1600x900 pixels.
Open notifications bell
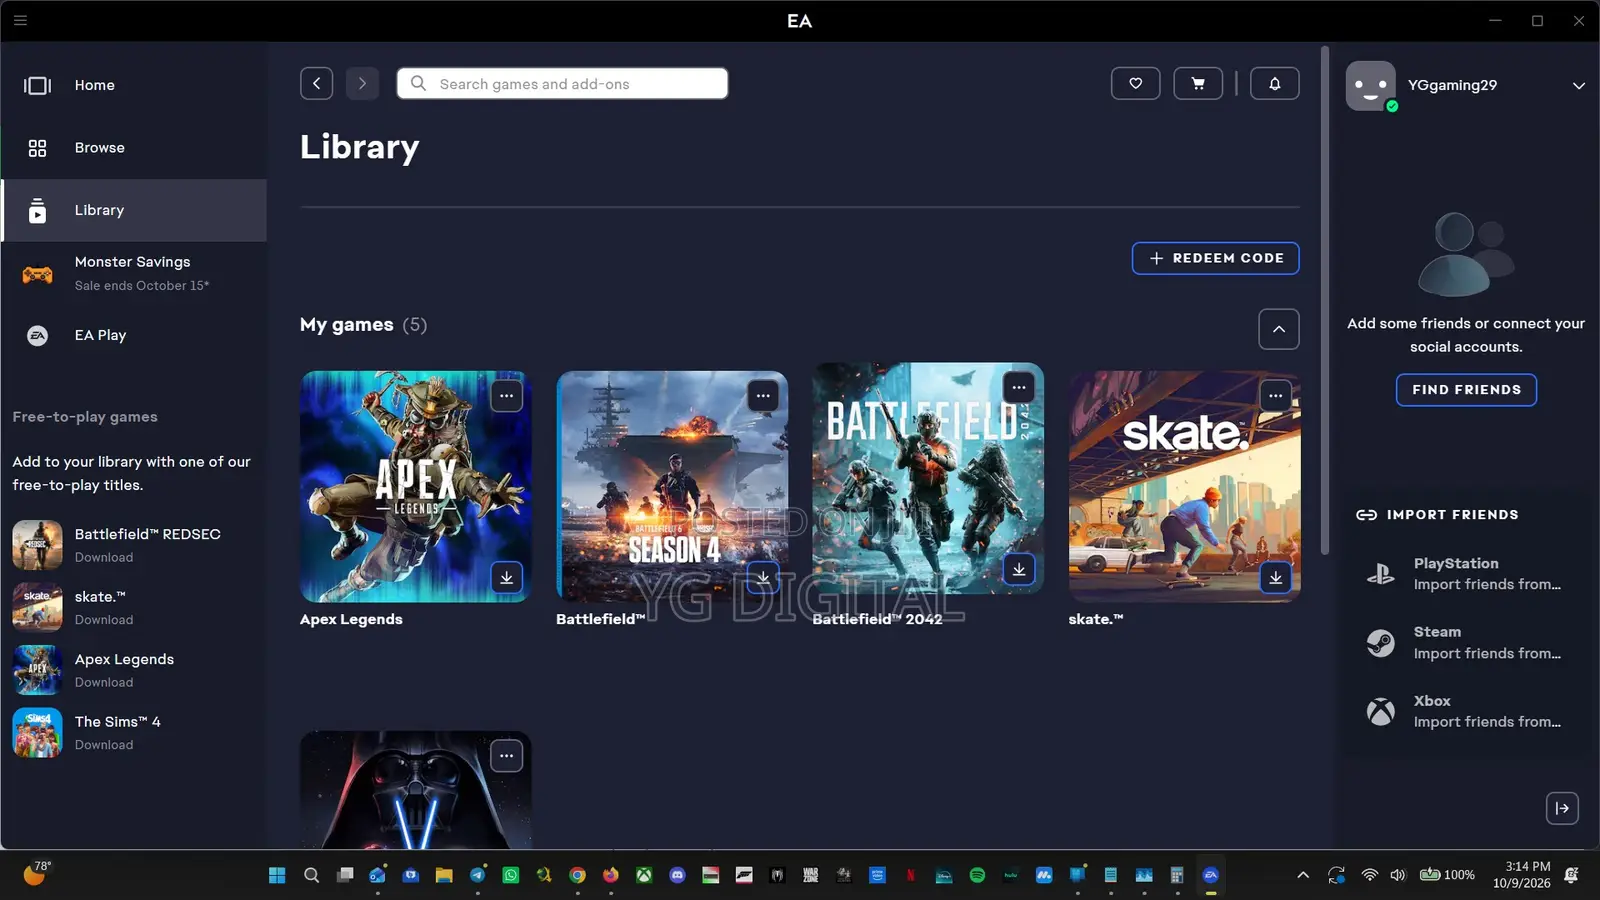coord(1274,84)
